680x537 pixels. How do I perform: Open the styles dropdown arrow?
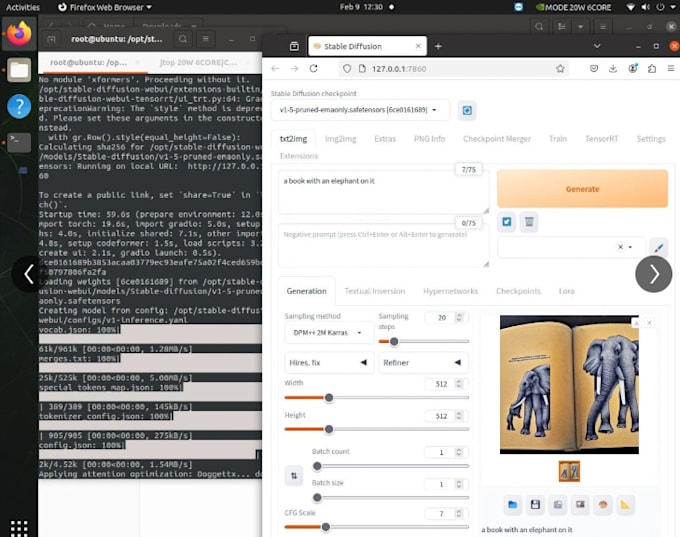[x=630, y=247]
